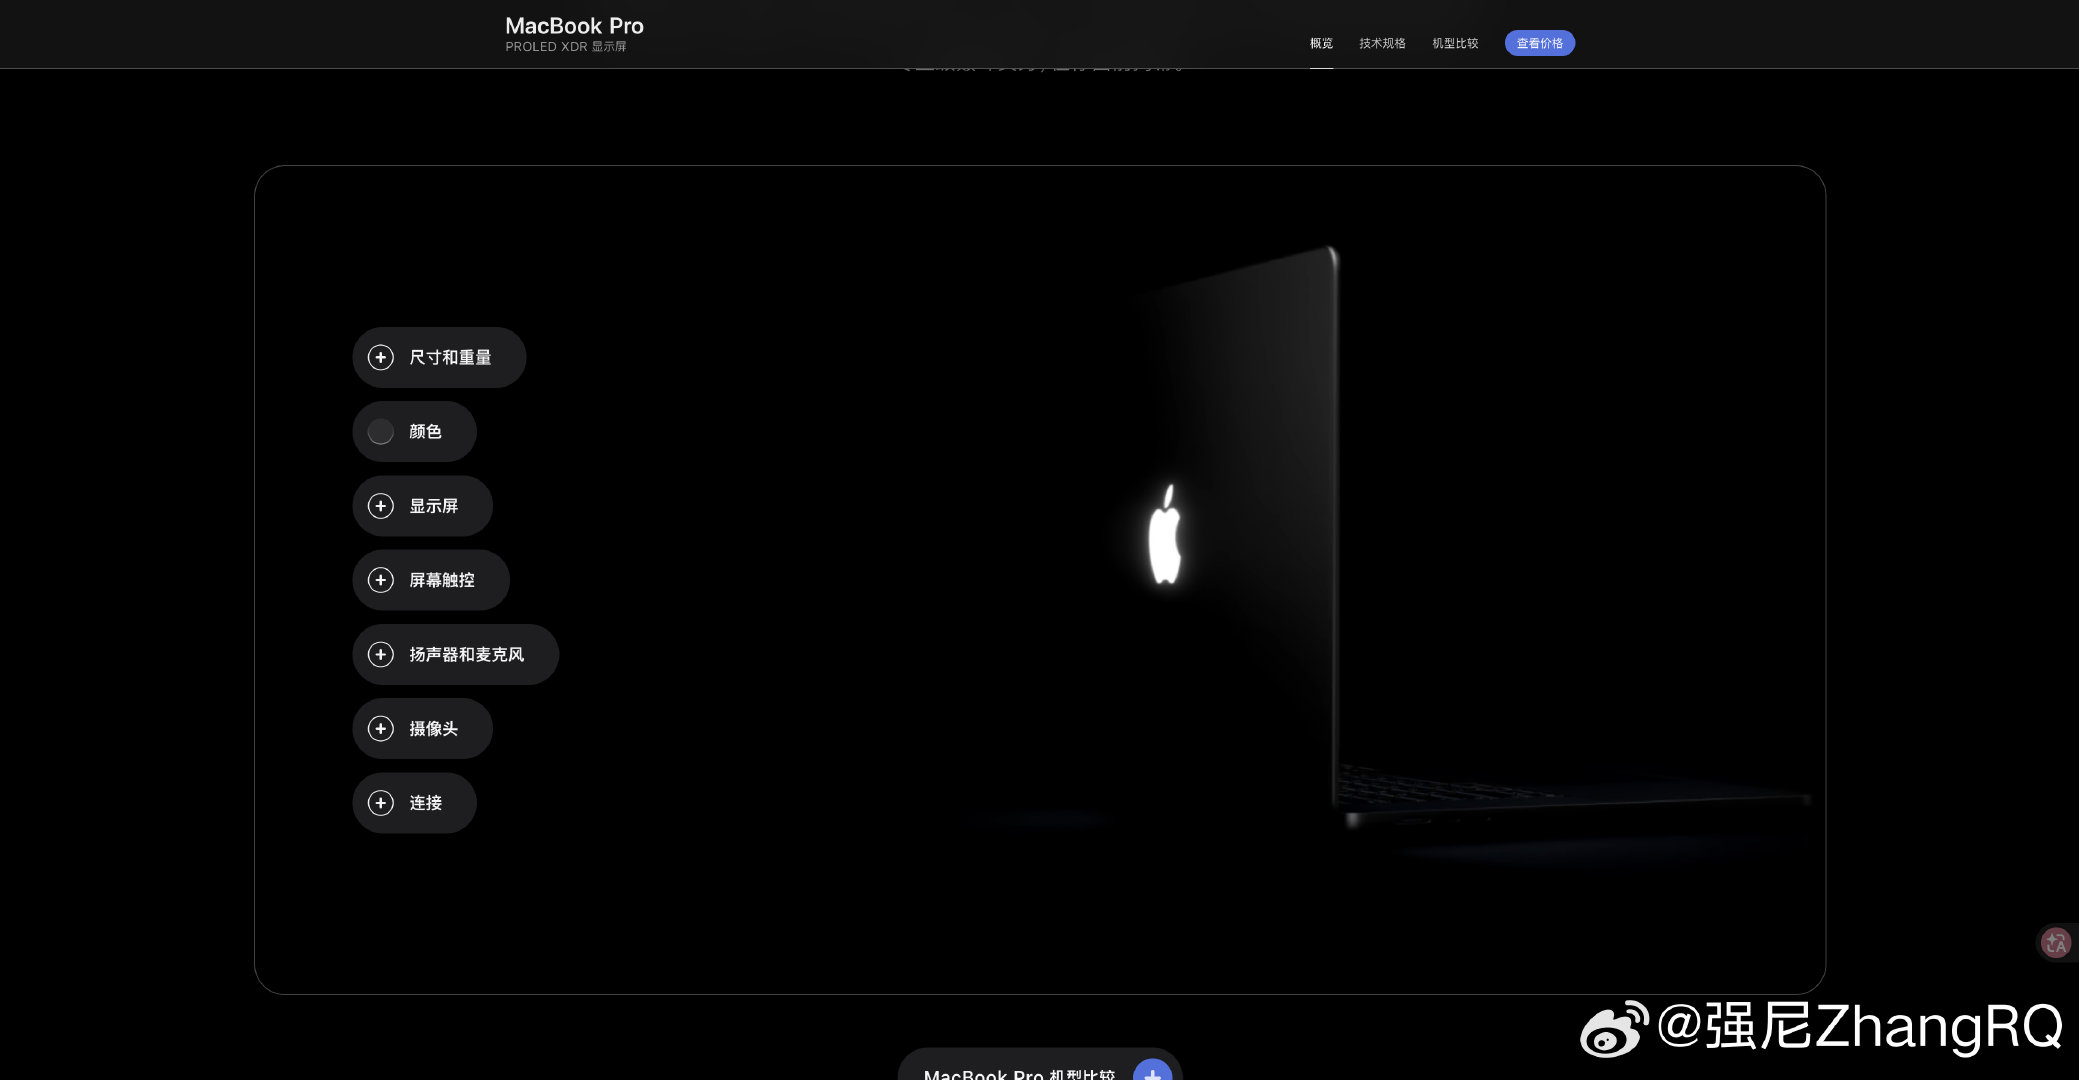The width and height of the screenshot is (2079, 1080).
Task: Click the 查看价格 button
Action: [1540, 43]
